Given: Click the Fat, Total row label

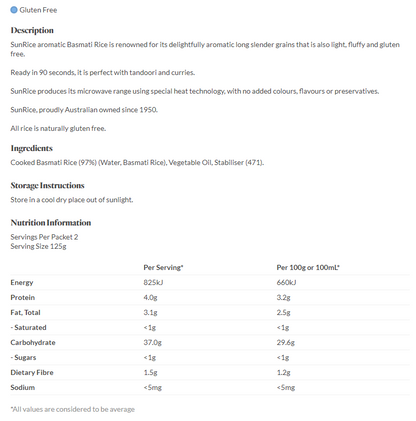Looking at the screenshot, I should [25, 313].
